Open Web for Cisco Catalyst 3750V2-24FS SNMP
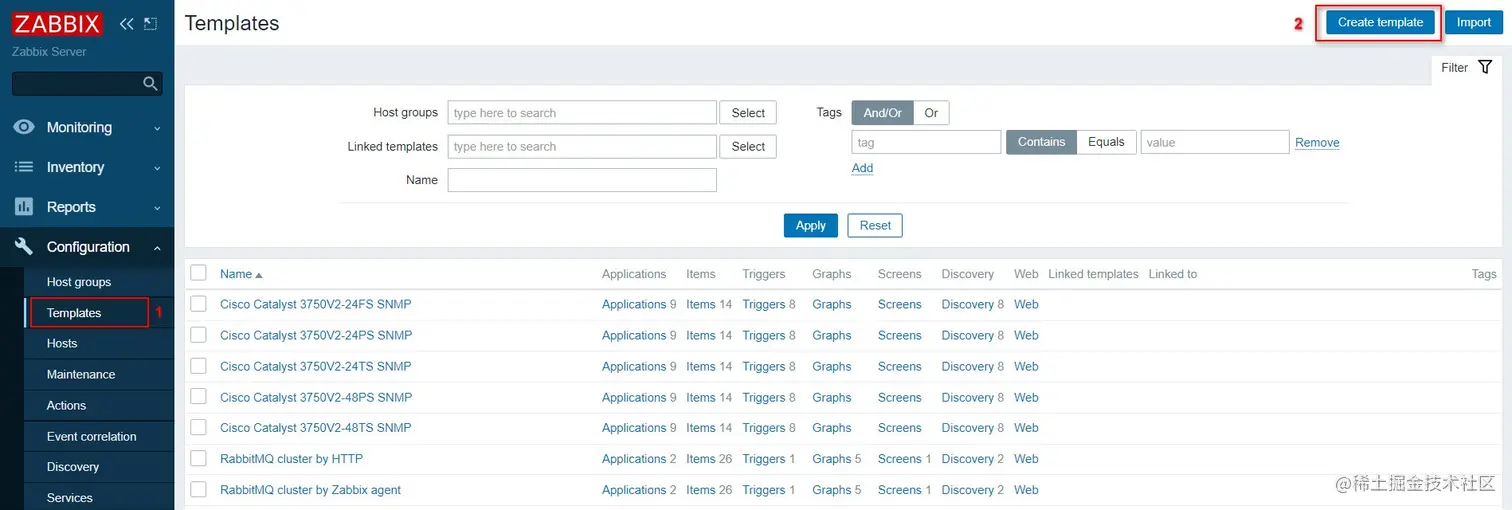This screenshot has height=510, width=1512. [1026, 304]
